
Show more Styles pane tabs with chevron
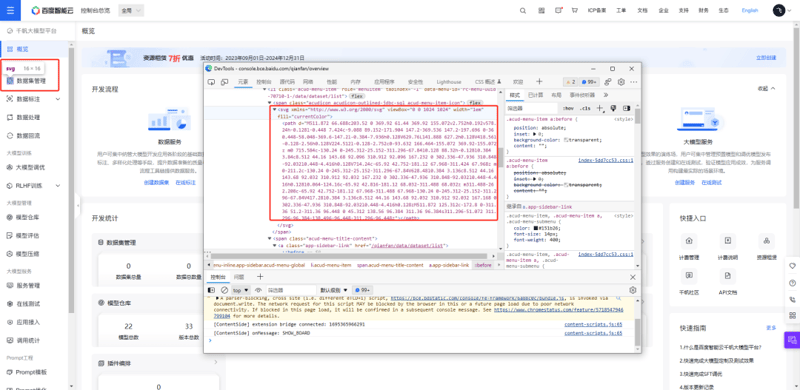pos(606,95)
